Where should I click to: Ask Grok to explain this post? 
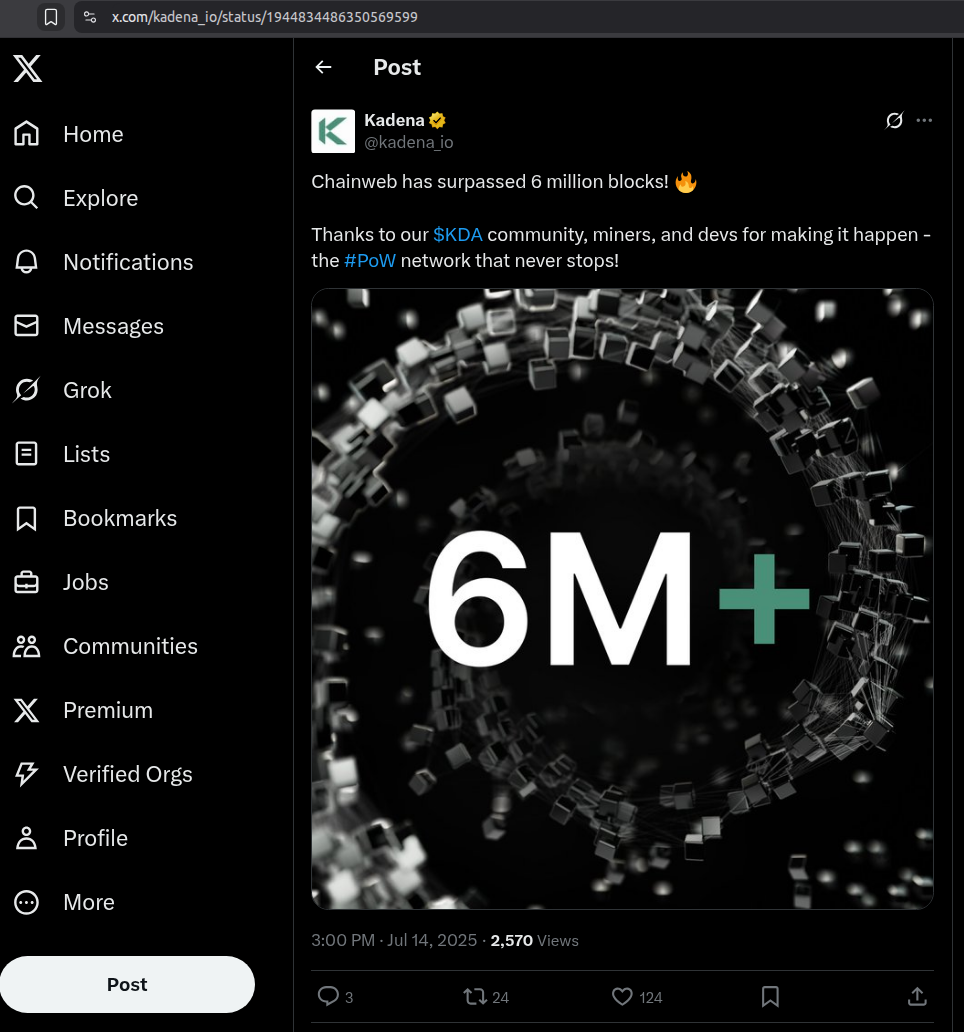click(x=894, y=120)
